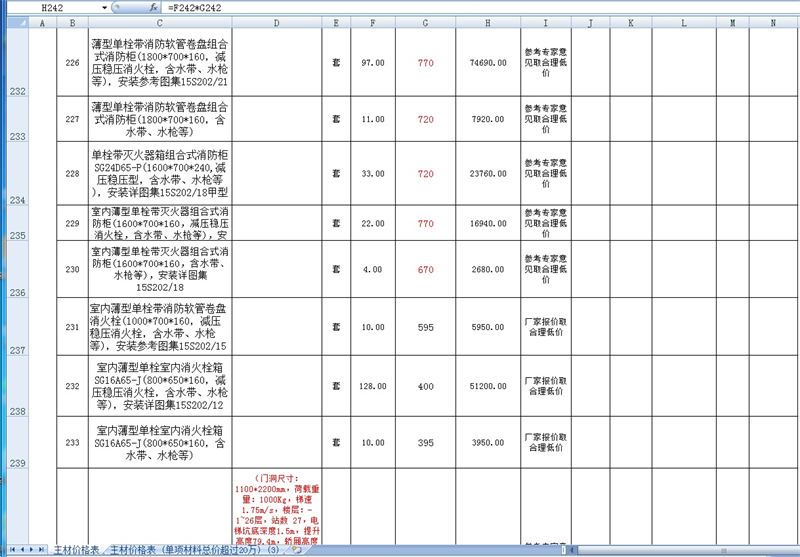Select column D header
Screen dimensions: 800x557
point(276,22)
